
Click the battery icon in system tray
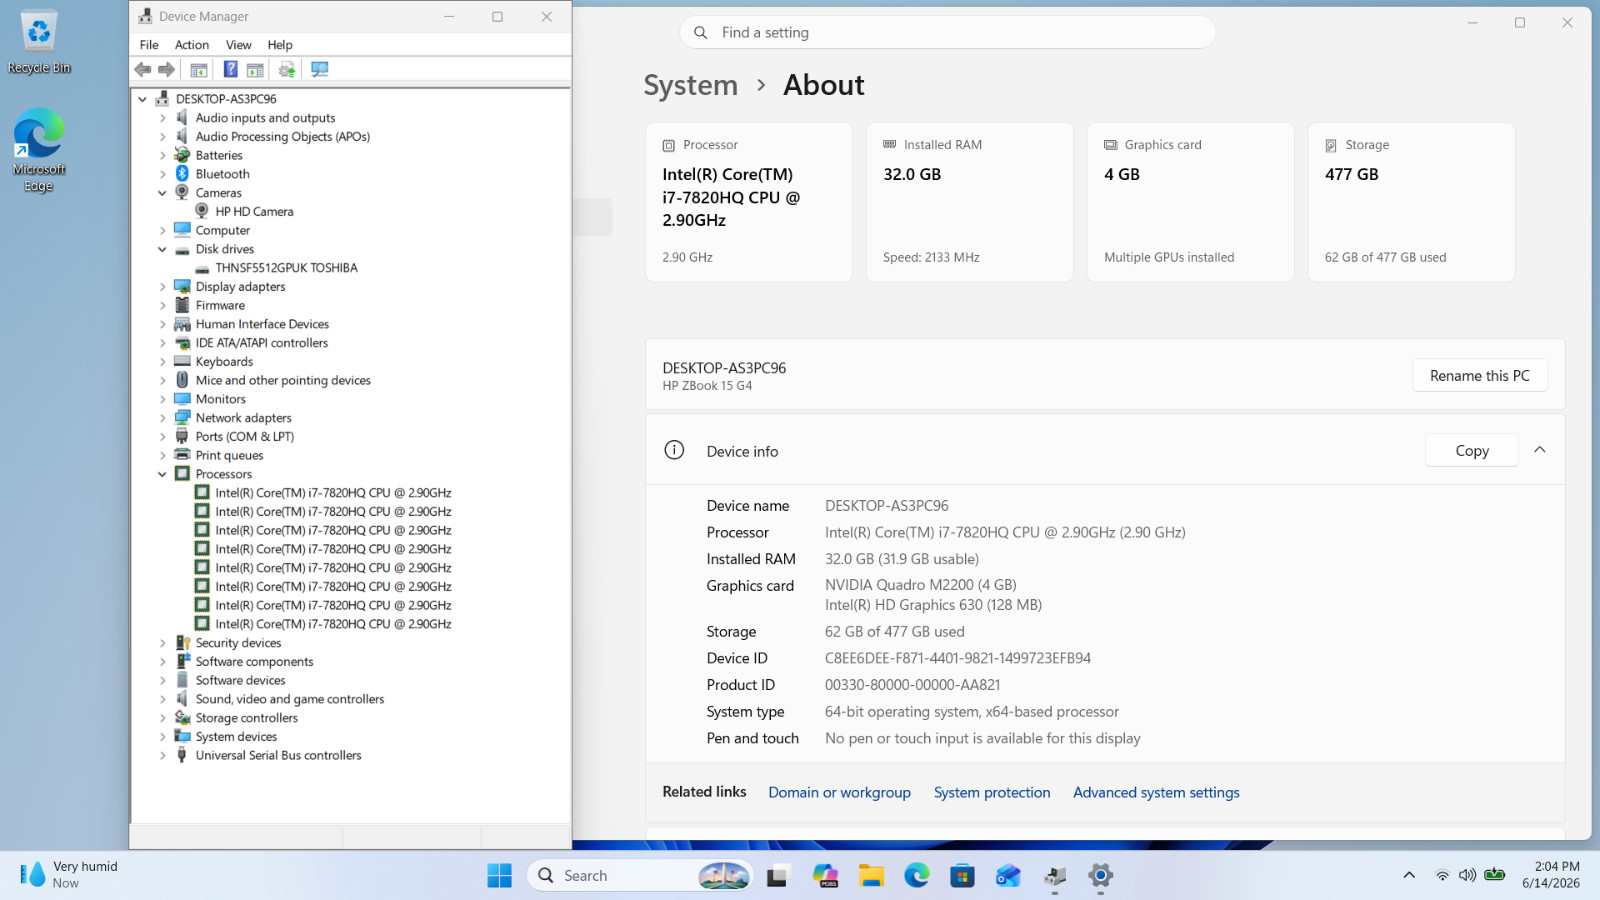click(x=1495, y=875)
